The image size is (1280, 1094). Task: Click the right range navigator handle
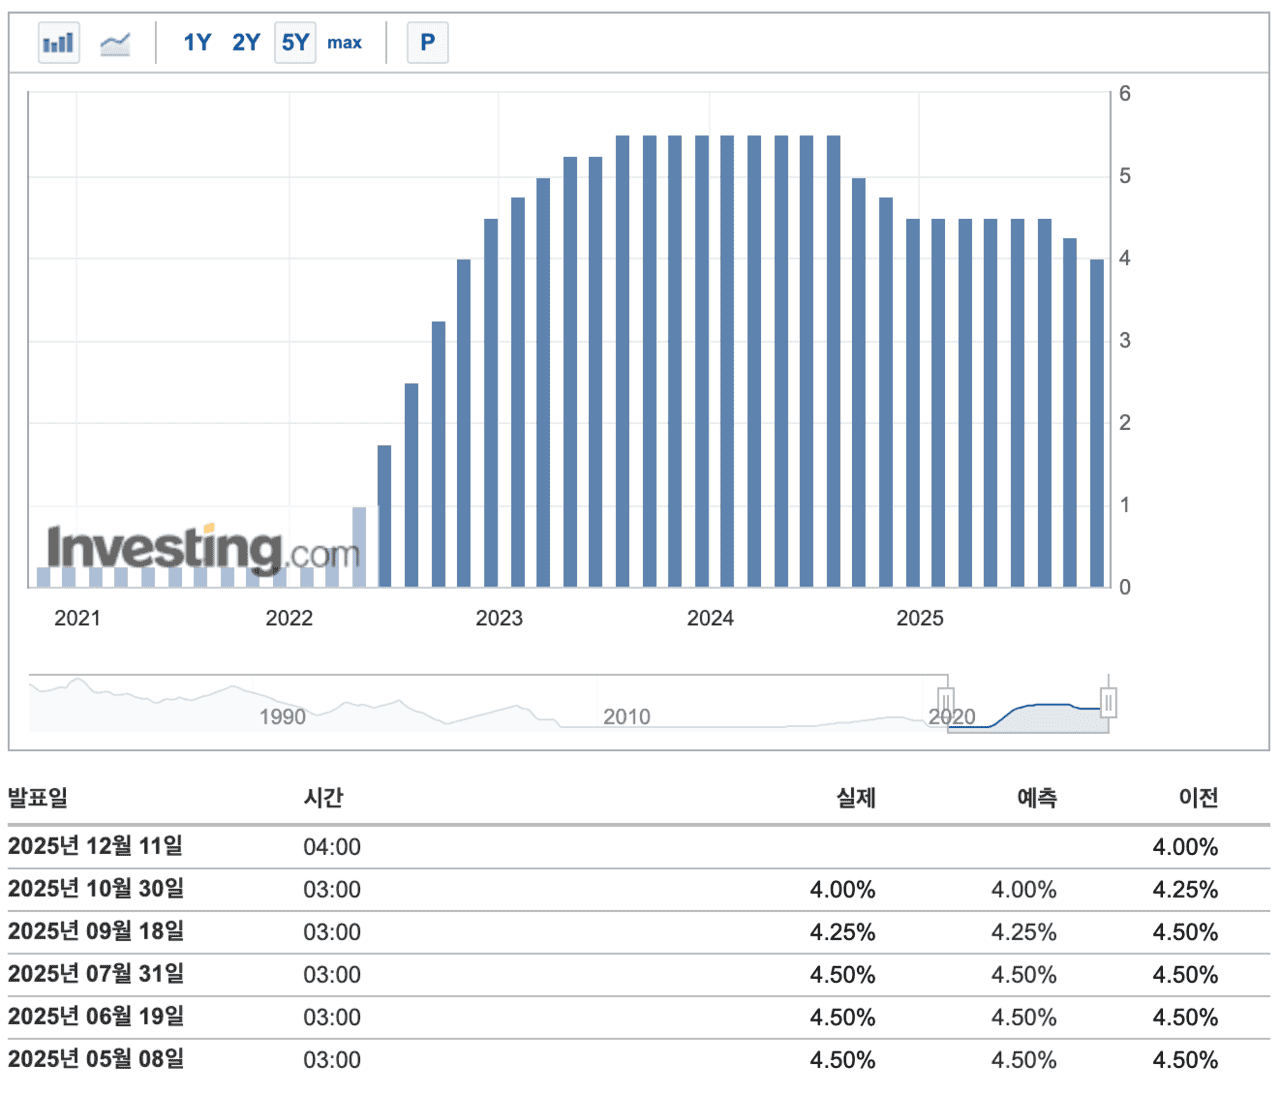point(1109,700)
